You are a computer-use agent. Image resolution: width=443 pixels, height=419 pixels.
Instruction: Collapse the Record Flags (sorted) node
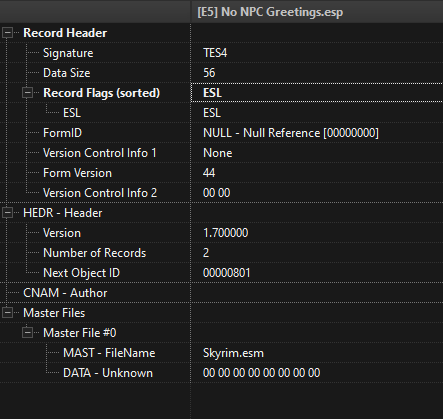pos(27,93)
